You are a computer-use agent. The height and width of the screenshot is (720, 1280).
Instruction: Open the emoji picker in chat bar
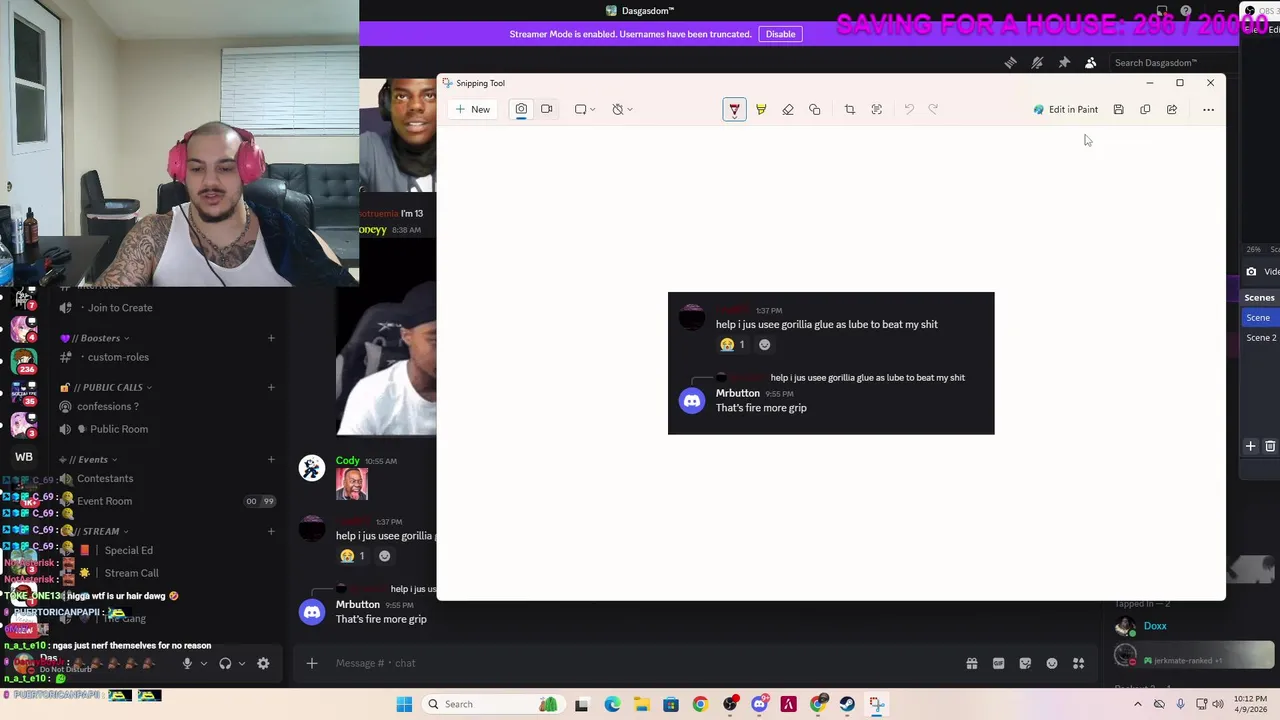point(1052,663)
